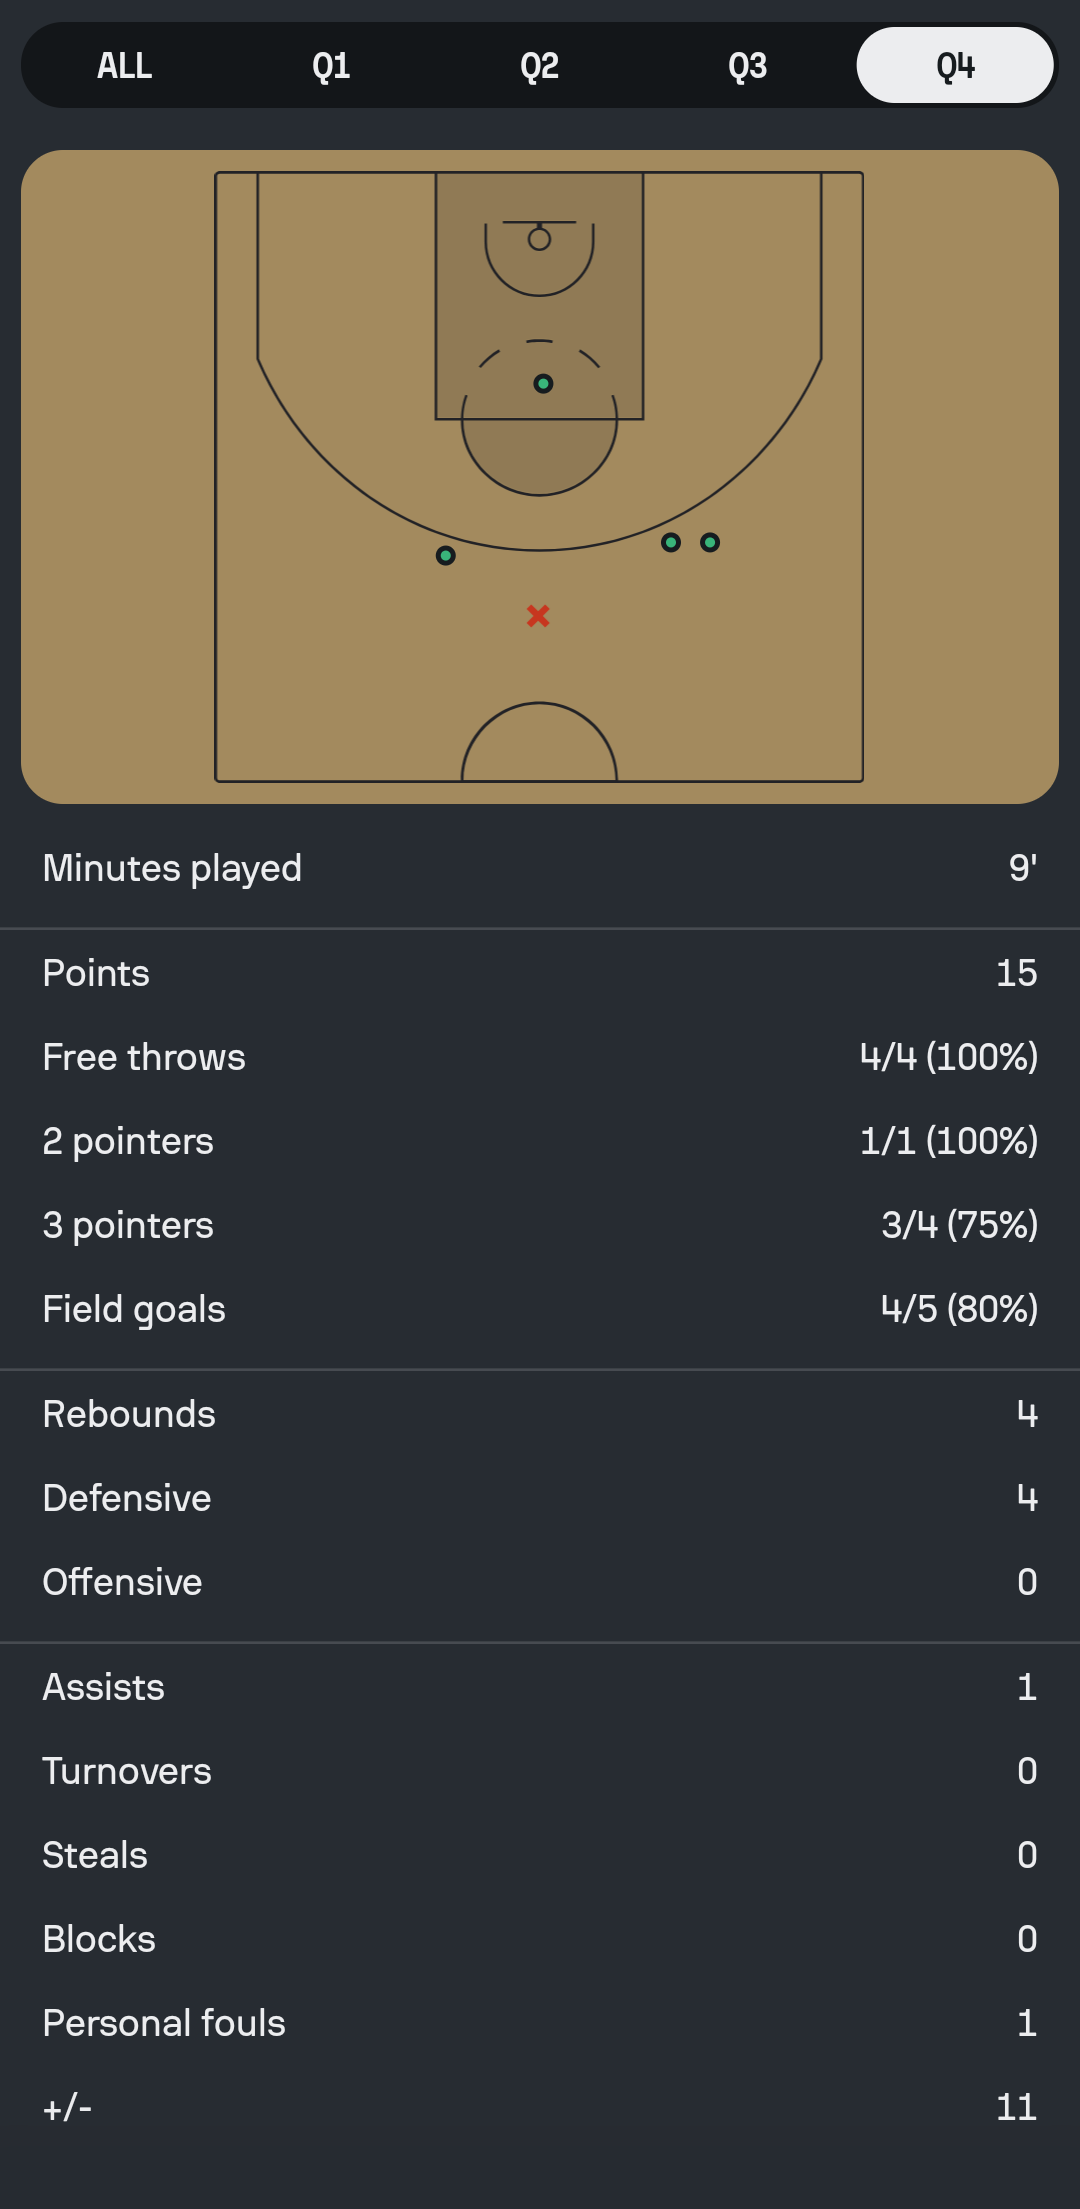This screenshot has height=2209, width=1080.
Task: Open the Q3 quarter tab
Action: pyautogui.click(x=747, y=66)
